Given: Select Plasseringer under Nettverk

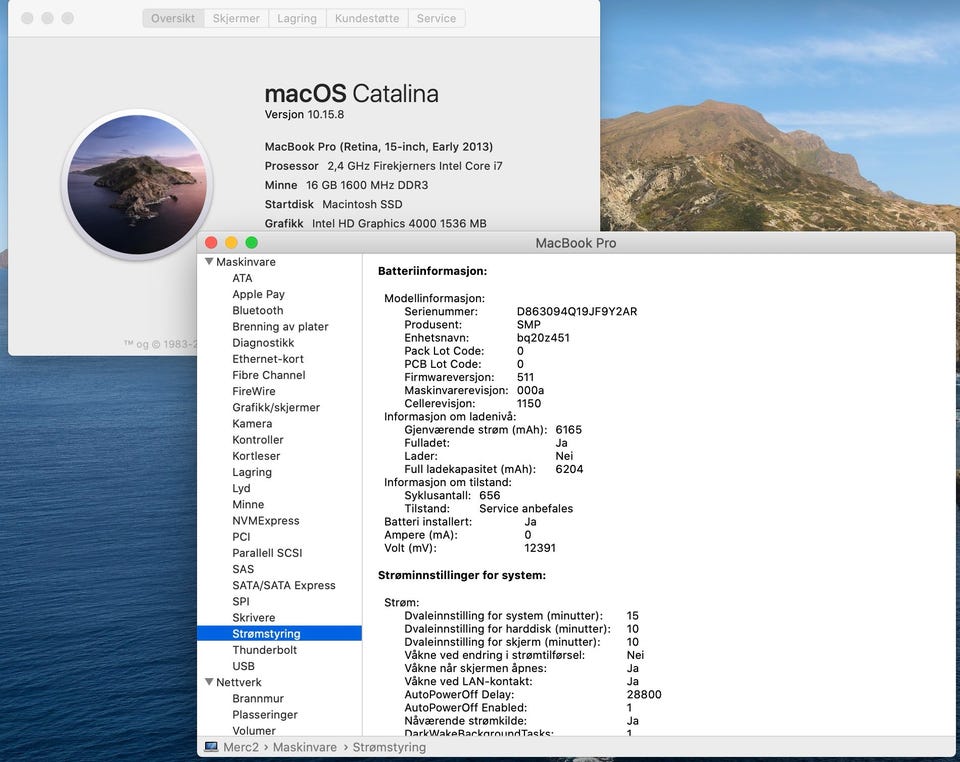Looking at the screenshot, I should (265, 714).
